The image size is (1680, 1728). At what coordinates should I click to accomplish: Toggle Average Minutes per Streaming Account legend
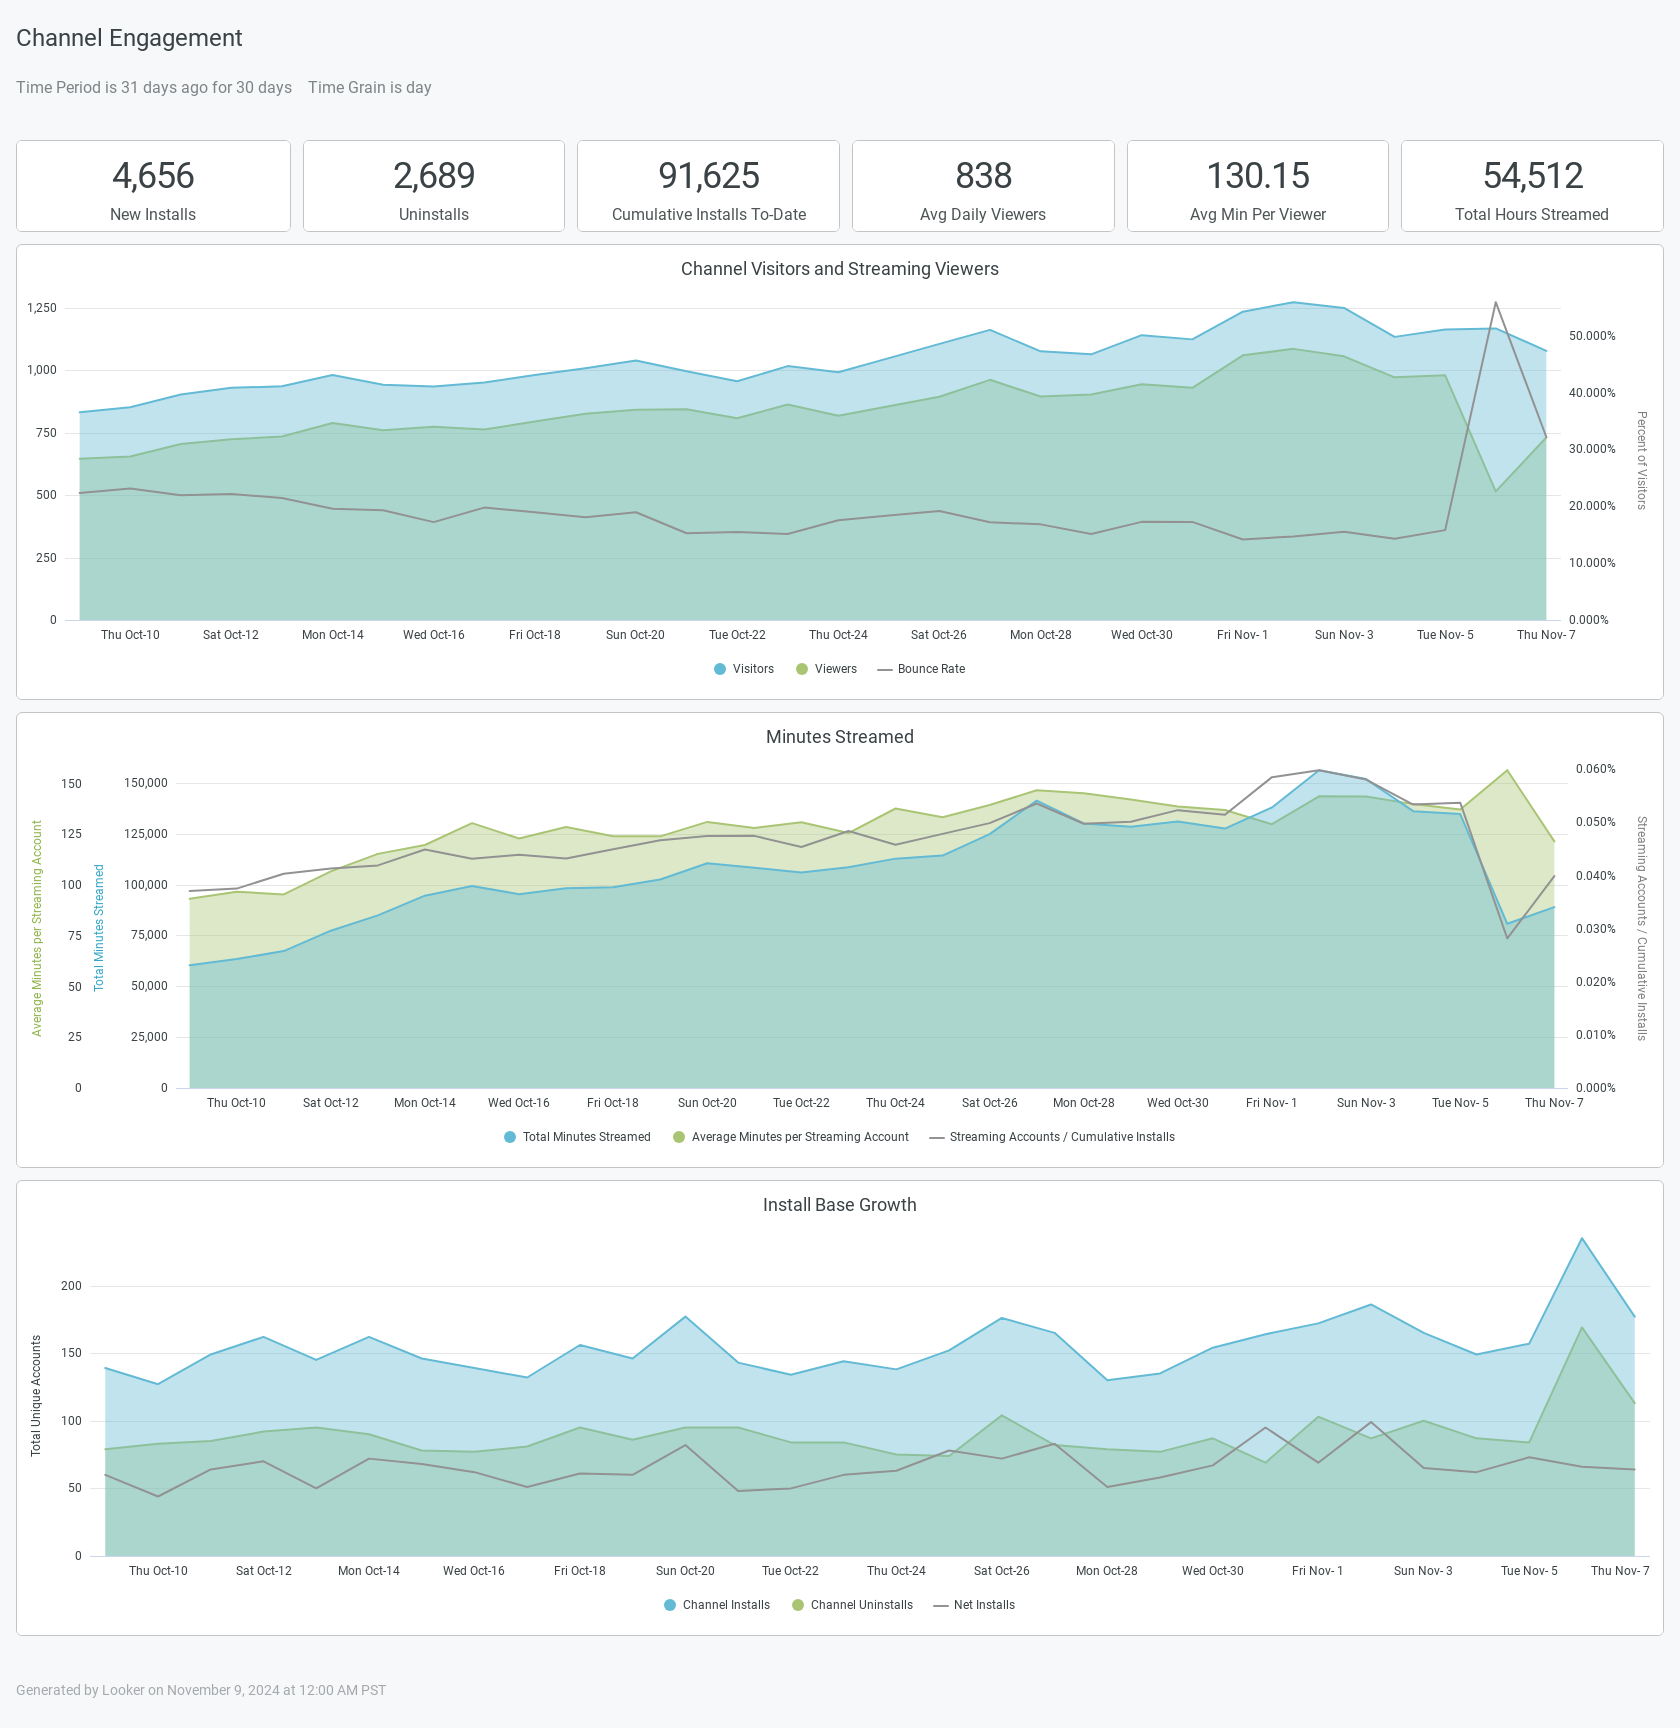791,1137
